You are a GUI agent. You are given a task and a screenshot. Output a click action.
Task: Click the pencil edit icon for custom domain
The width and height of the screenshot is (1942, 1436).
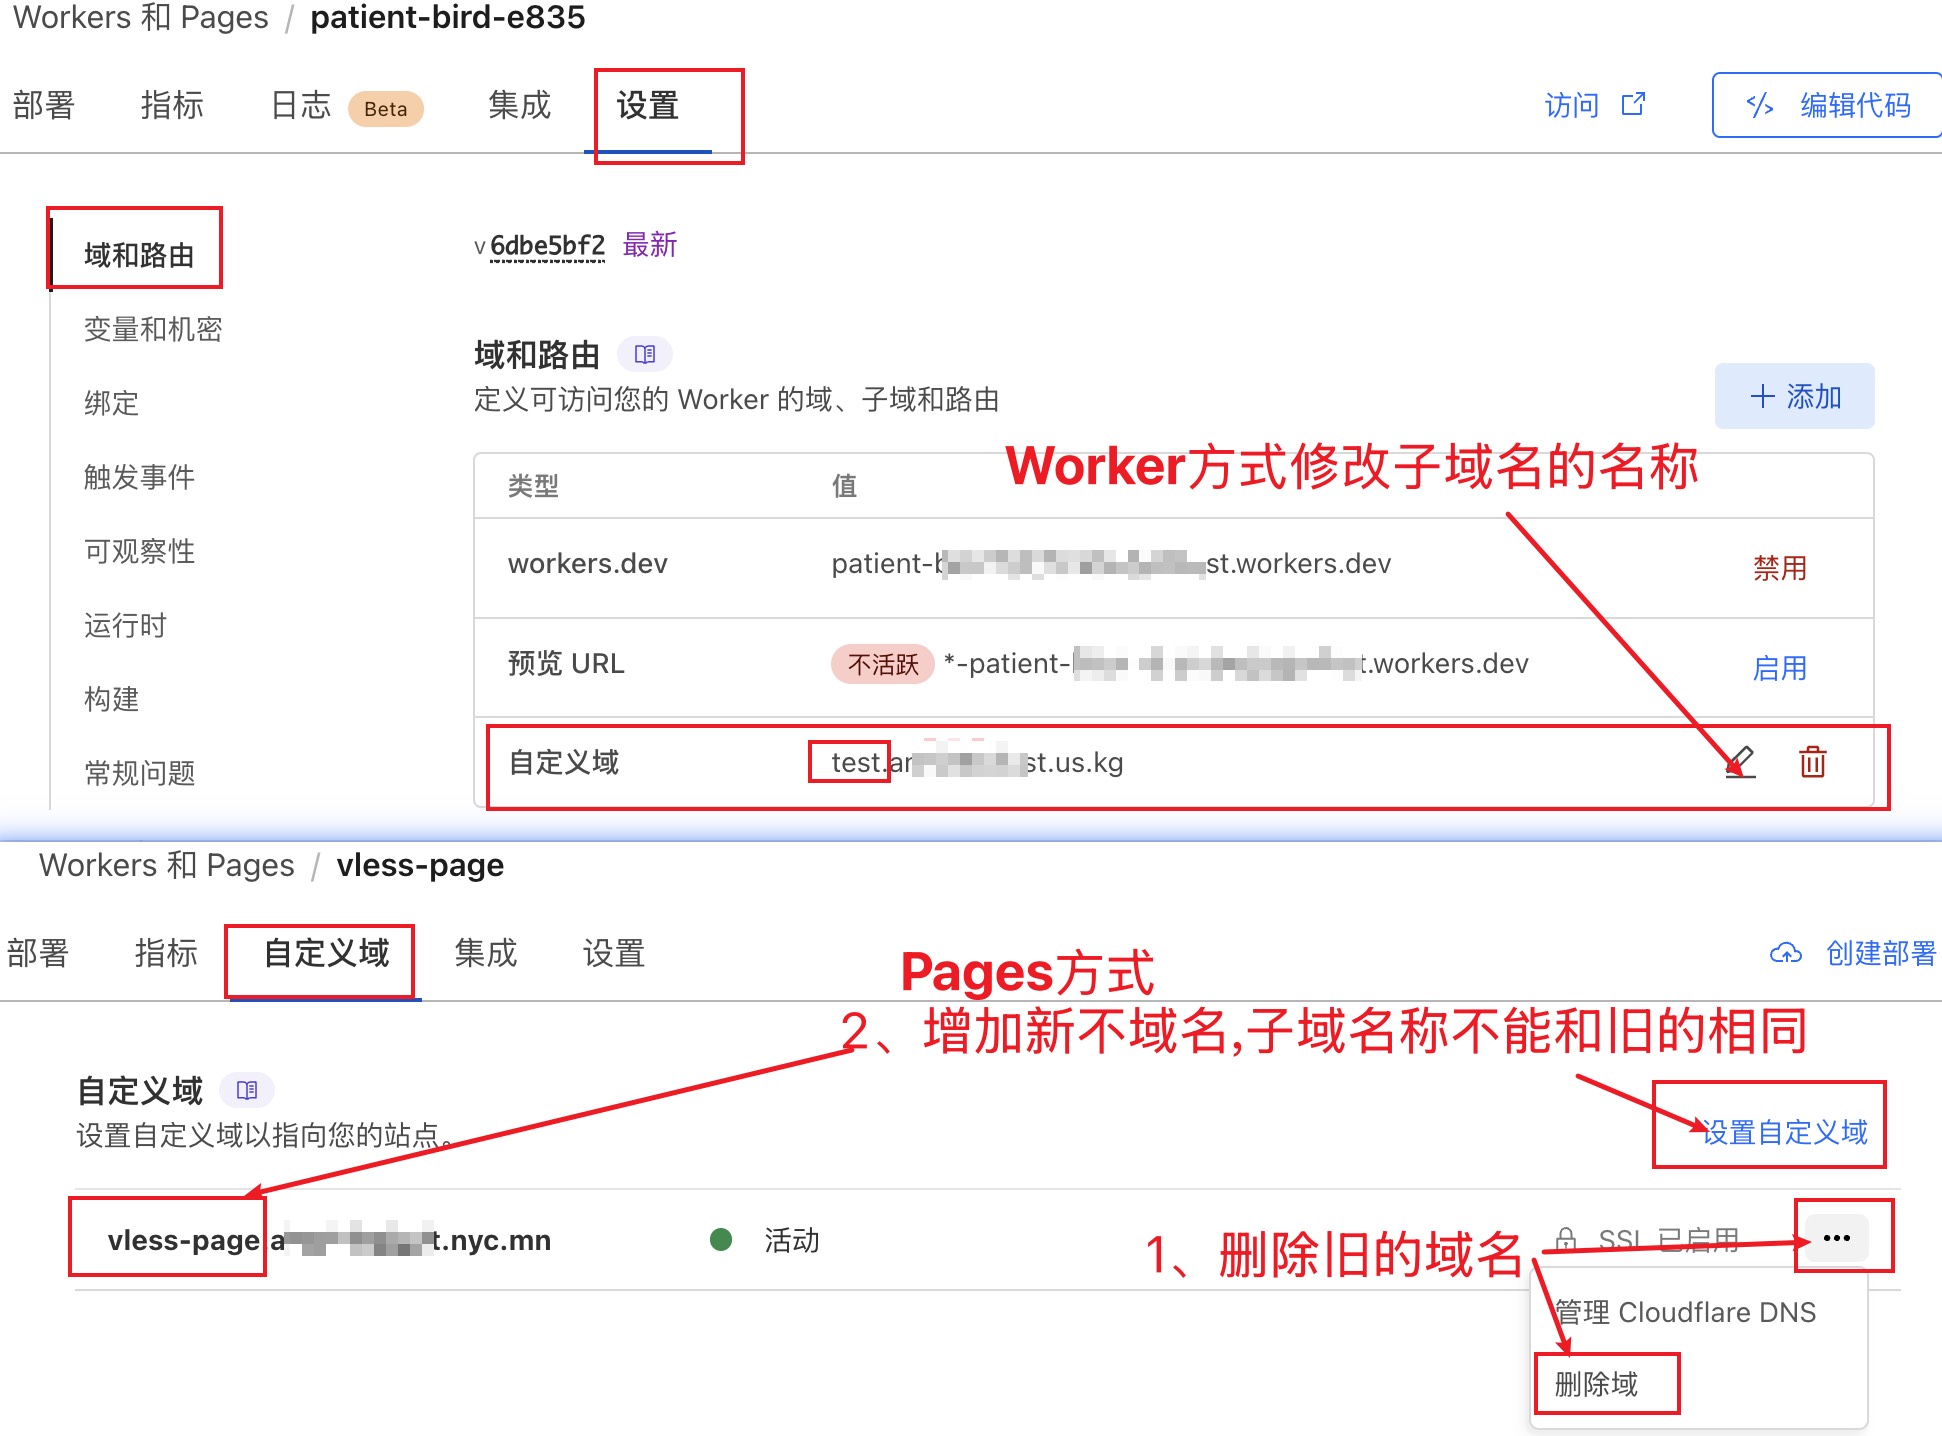[1741, 762]
